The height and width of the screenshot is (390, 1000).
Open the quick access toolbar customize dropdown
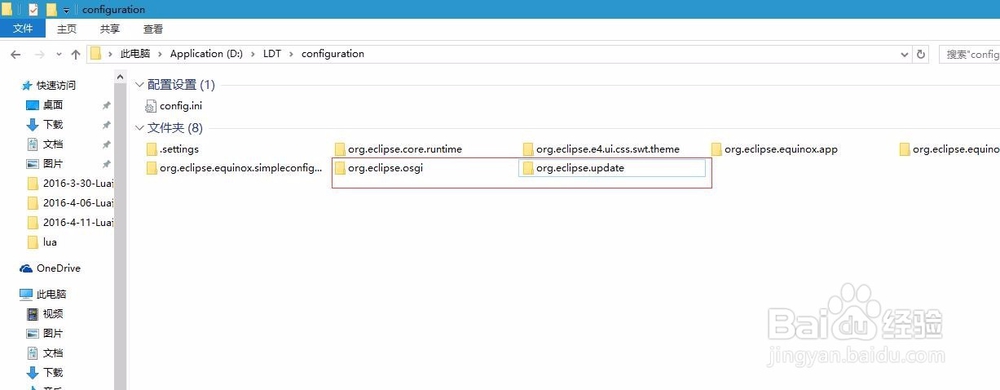point(67,10)
